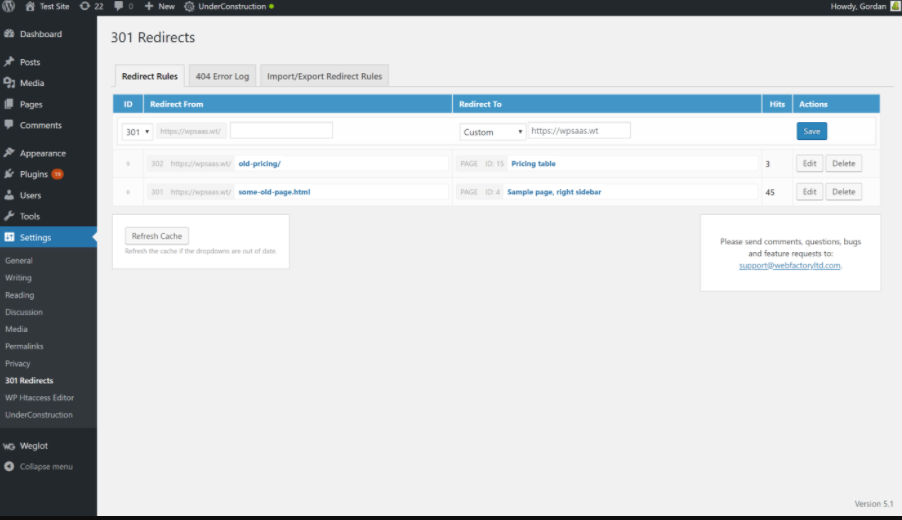
Task: Delete the old-pricing redirect rule
Action: coord(844,163)
